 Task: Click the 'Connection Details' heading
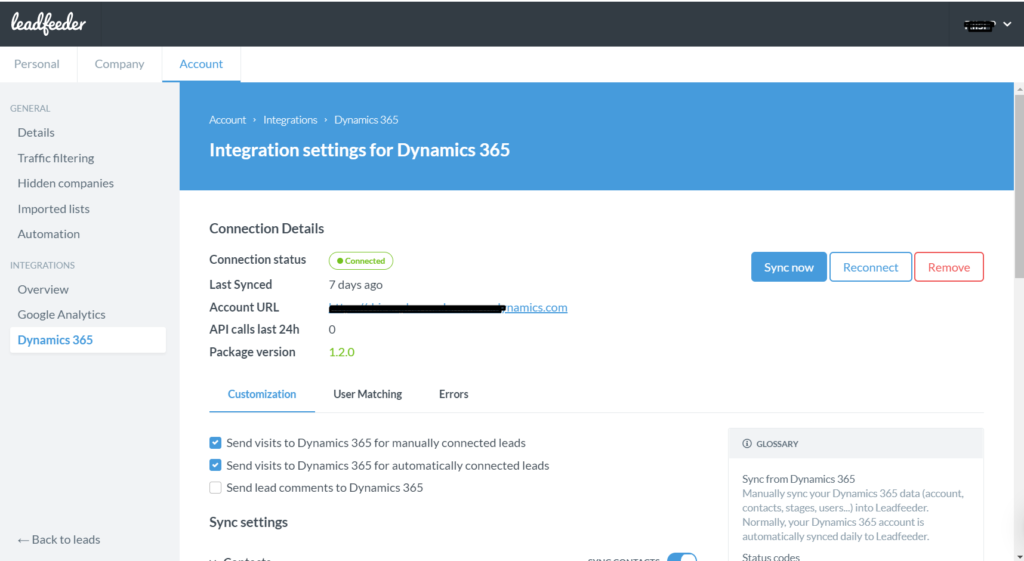(x=266, y=229)
